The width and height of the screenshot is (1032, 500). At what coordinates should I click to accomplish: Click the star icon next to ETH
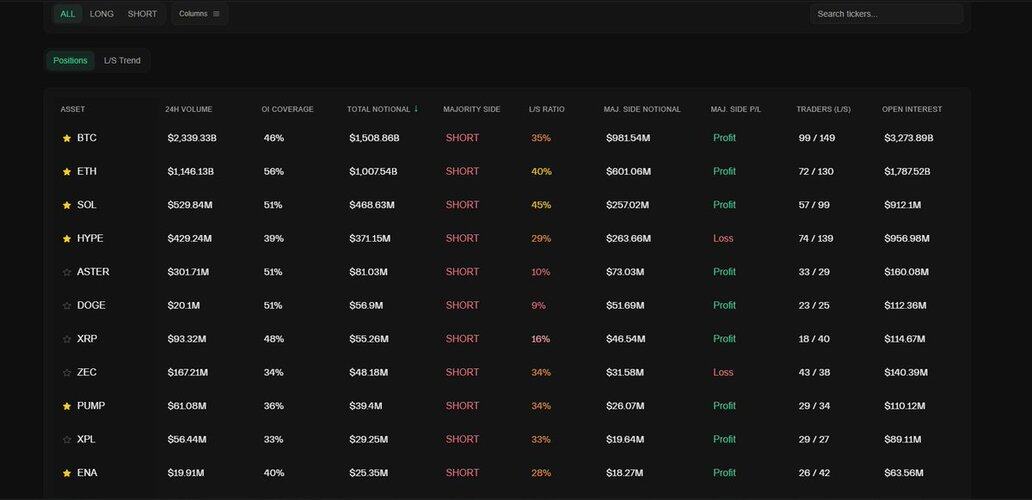pyautogui.click(x=67, y=172)
